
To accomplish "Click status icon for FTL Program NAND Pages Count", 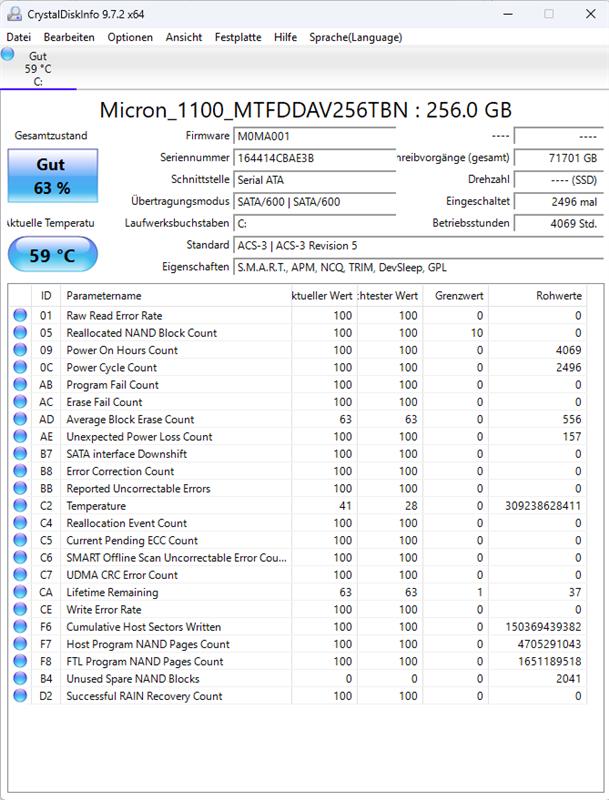I will pyautogui.click(x=20, y=661).
